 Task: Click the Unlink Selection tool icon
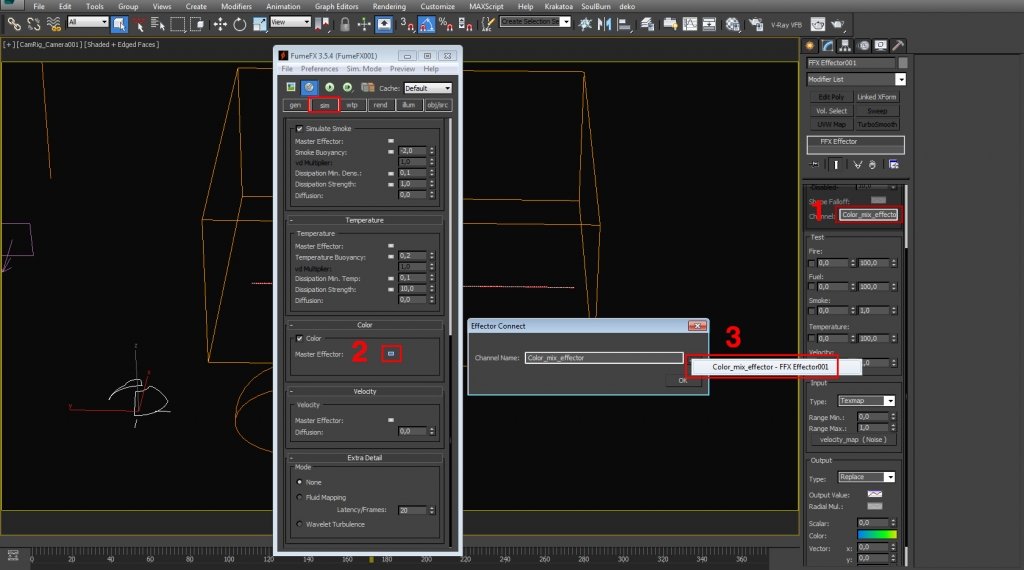pos(34,25)
